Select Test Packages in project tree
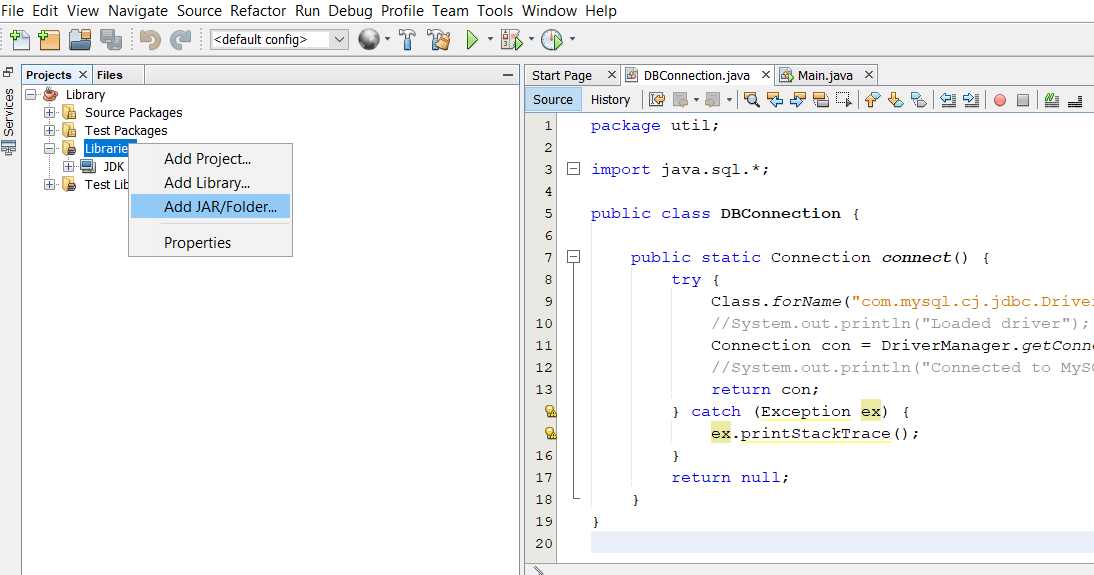This screenshot has width=1094, height=575. pyautogui.click(x=126, y=130)
